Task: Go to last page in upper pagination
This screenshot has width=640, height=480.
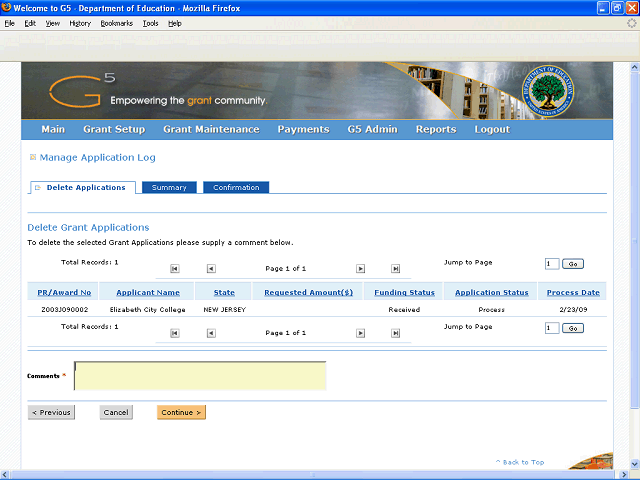Action: [x=396, y=269]
